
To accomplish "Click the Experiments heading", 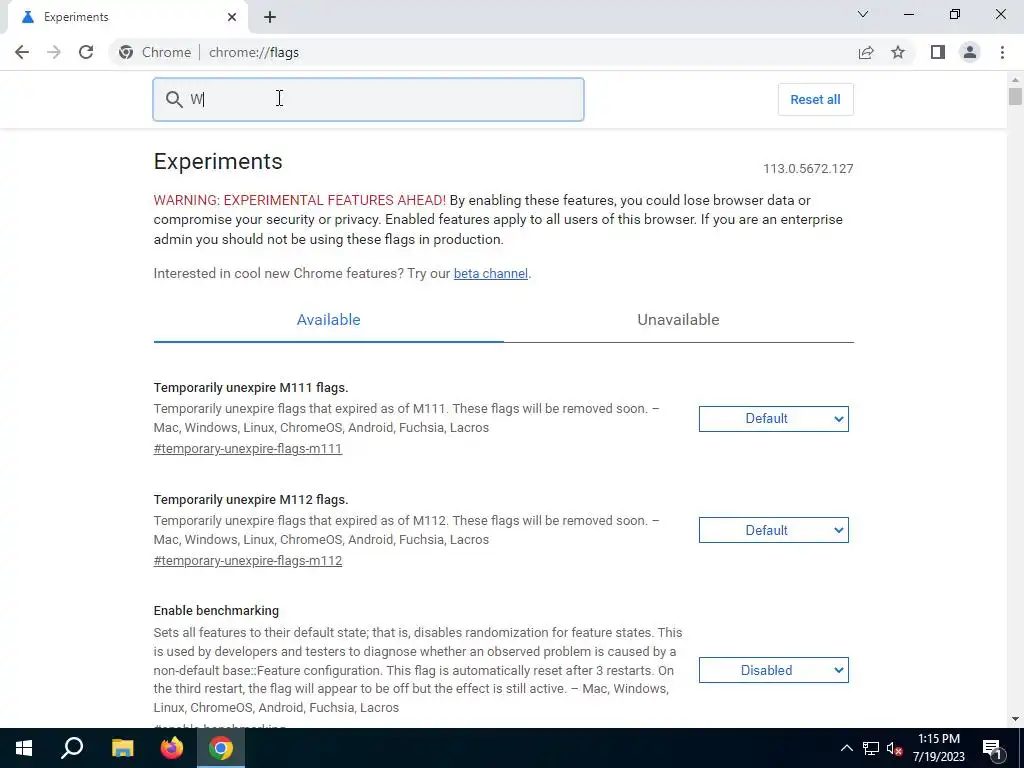I will tap(218, 161).
